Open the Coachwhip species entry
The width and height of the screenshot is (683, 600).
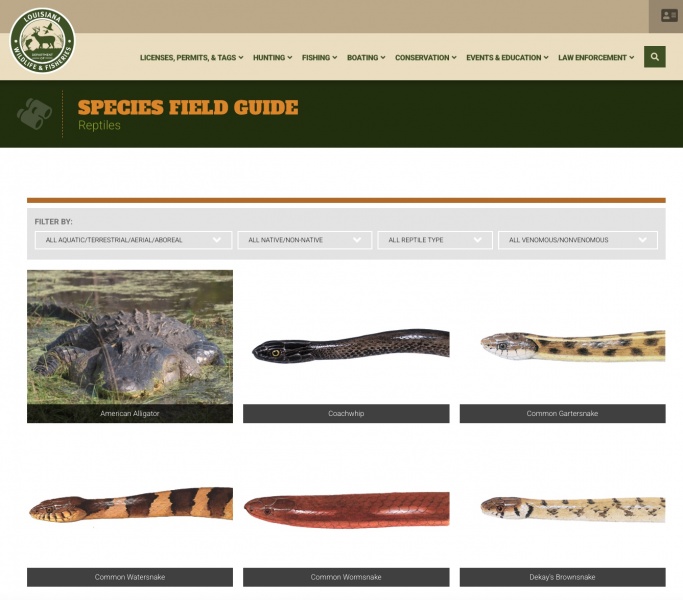click(346, 414)
